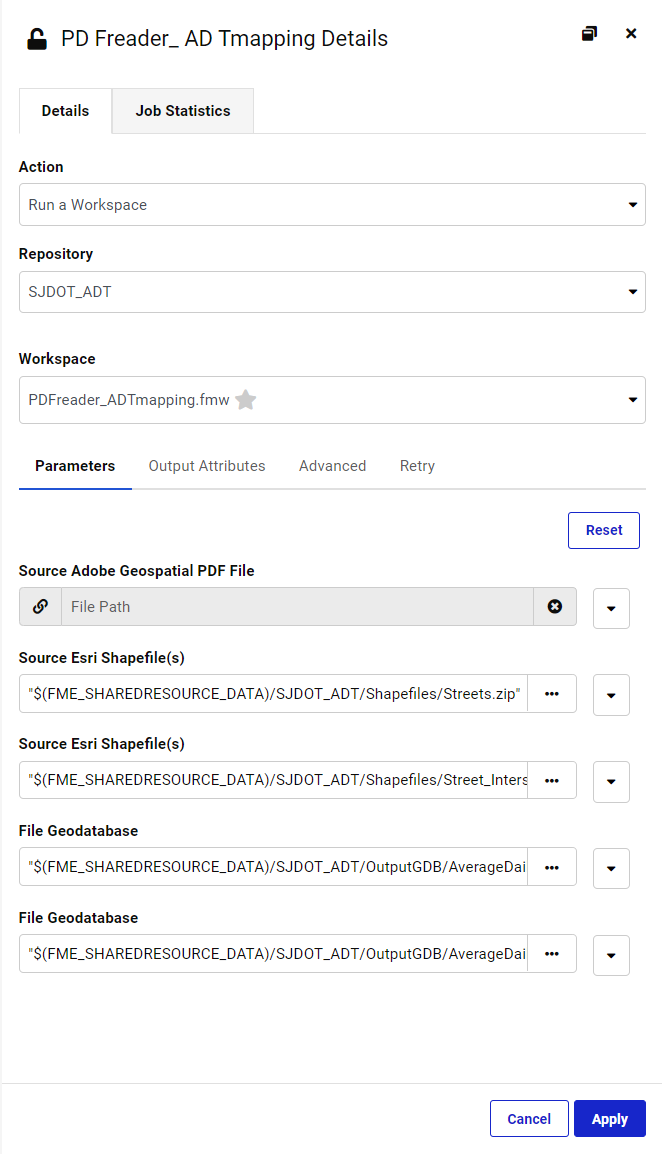Click the link icon in PDF File Path
662x1154 pixels.
[41, 606]
